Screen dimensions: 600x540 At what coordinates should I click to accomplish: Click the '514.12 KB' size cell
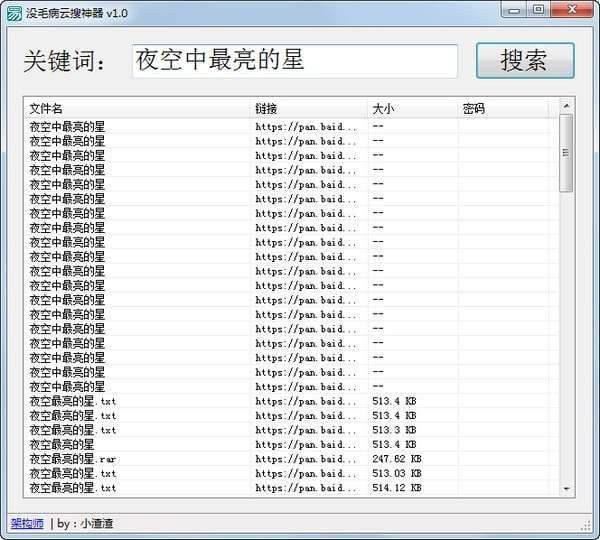point(397,488)
